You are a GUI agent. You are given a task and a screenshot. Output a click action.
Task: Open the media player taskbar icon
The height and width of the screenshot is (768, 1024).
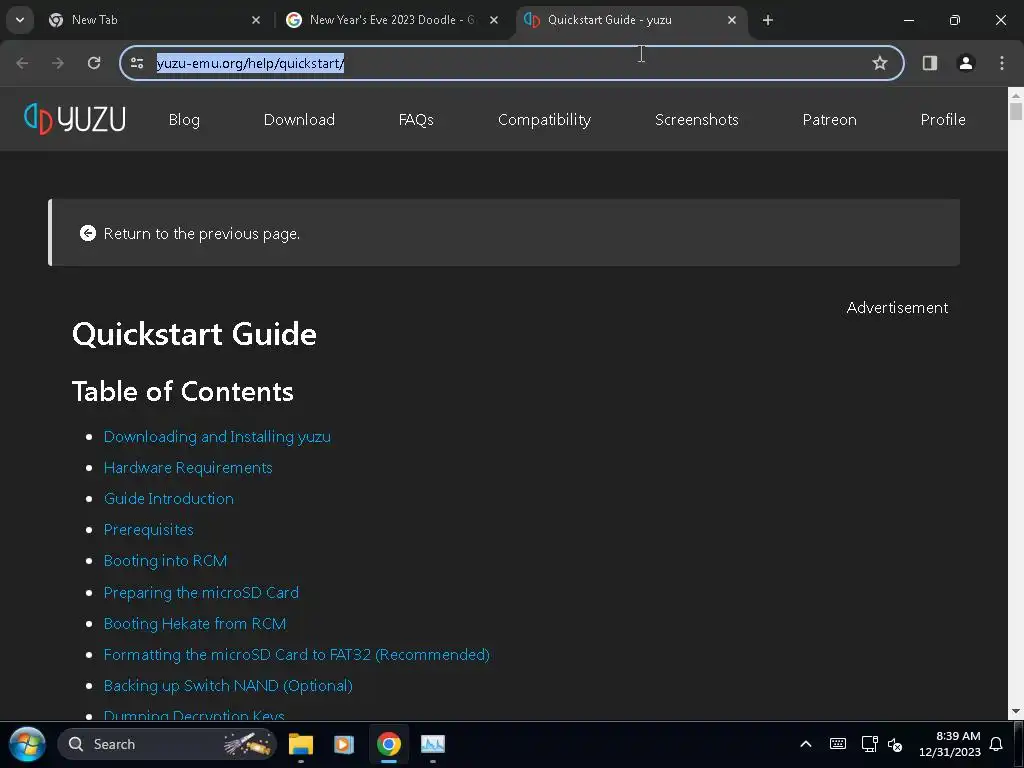pyautogui.click(x=344, y=744)
